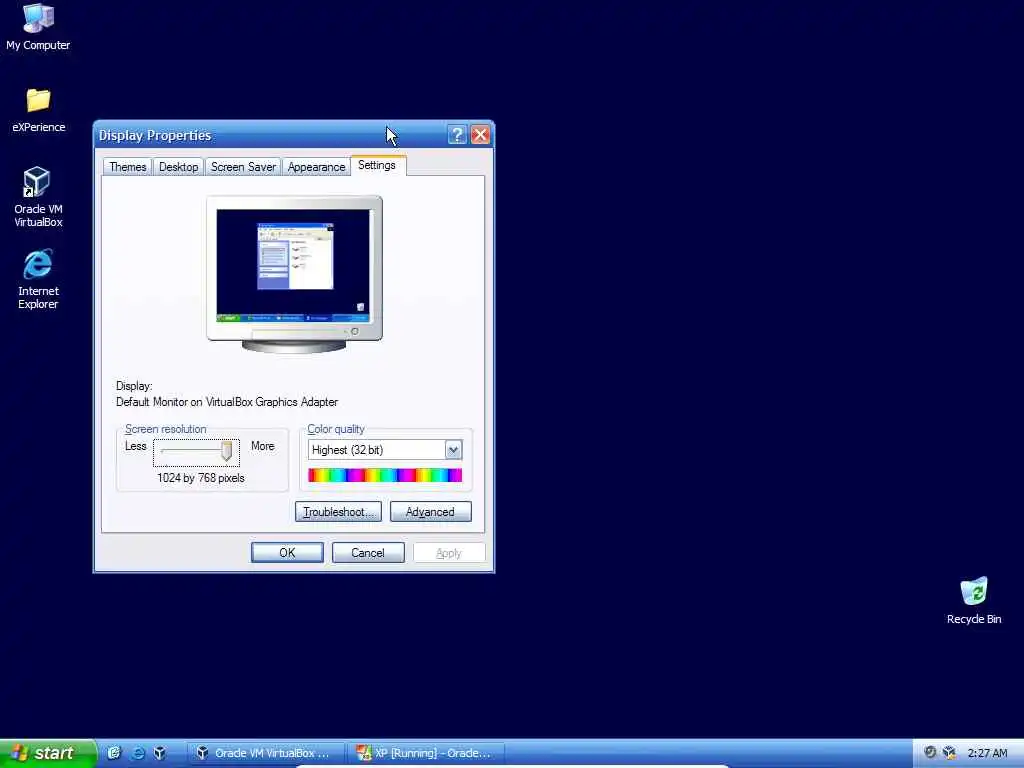Click the first system tray icon

pos(930,752)
